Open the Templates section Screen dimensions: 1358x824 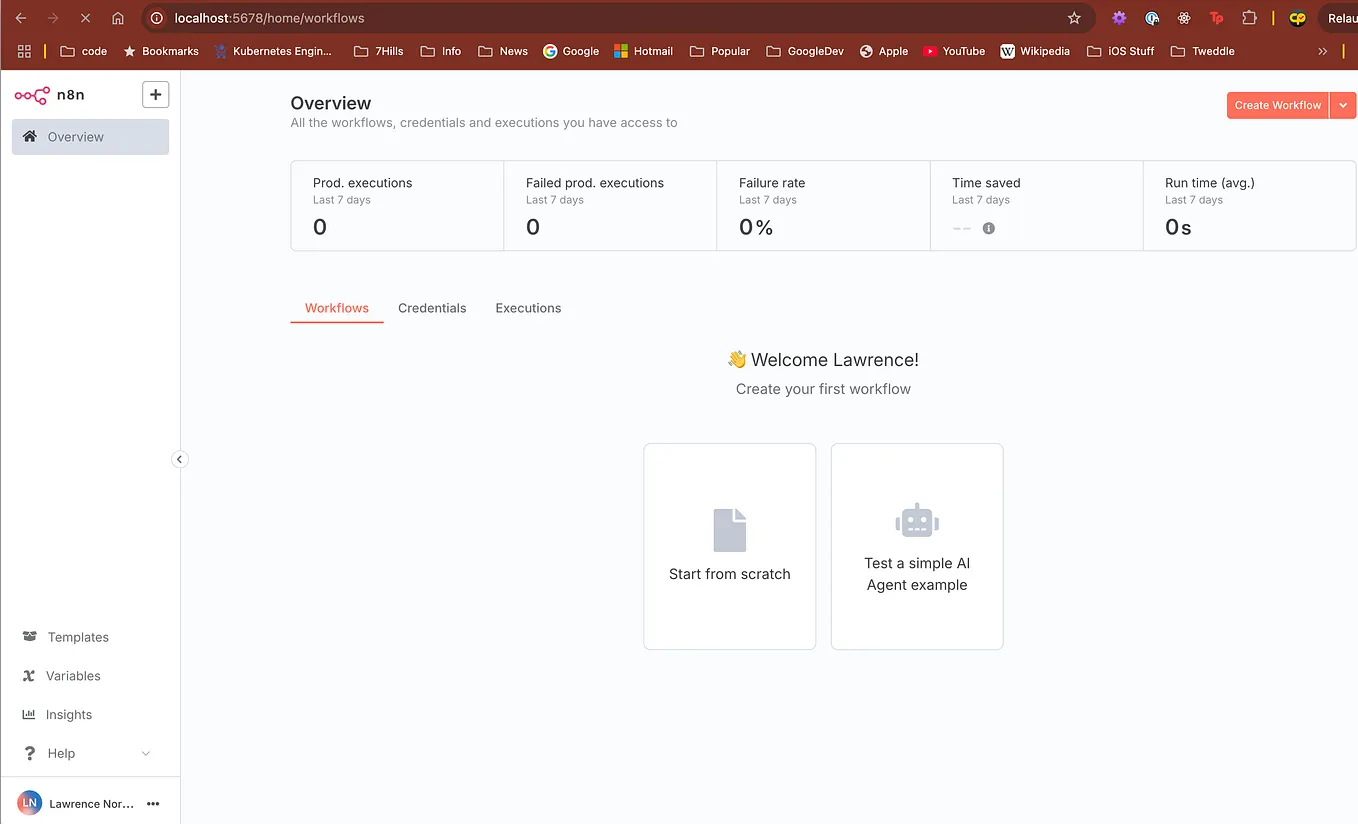77,637
